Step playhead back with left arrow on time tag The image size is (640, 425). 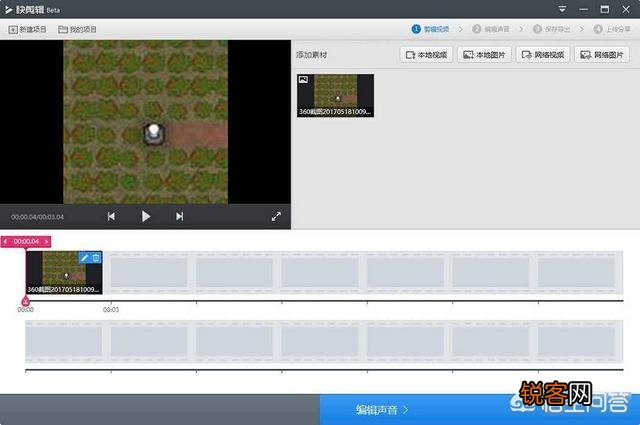[5, 242]
